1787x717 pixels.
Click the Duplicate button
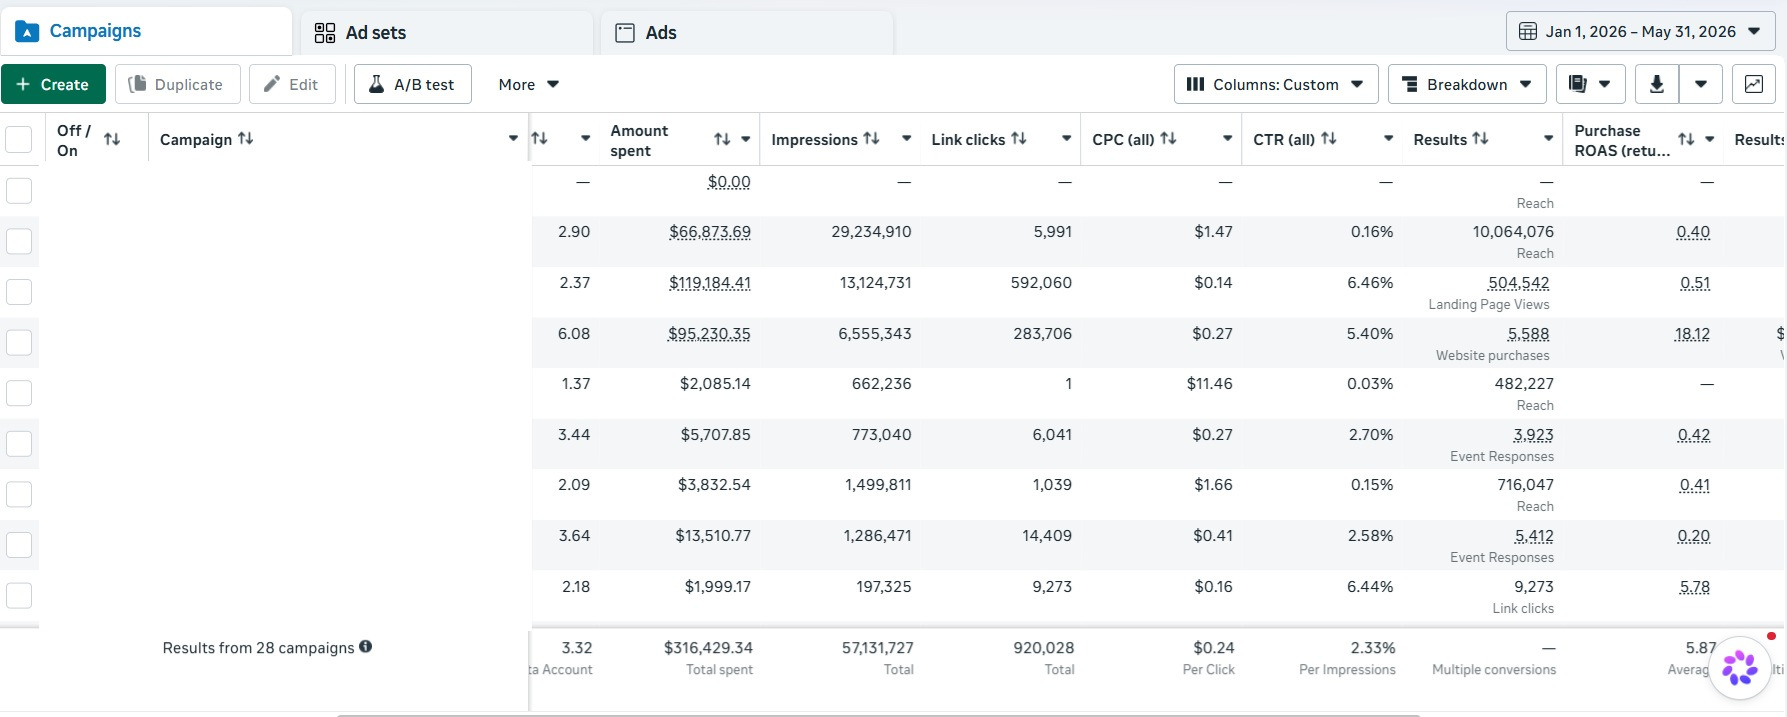[x=177, y=84]
